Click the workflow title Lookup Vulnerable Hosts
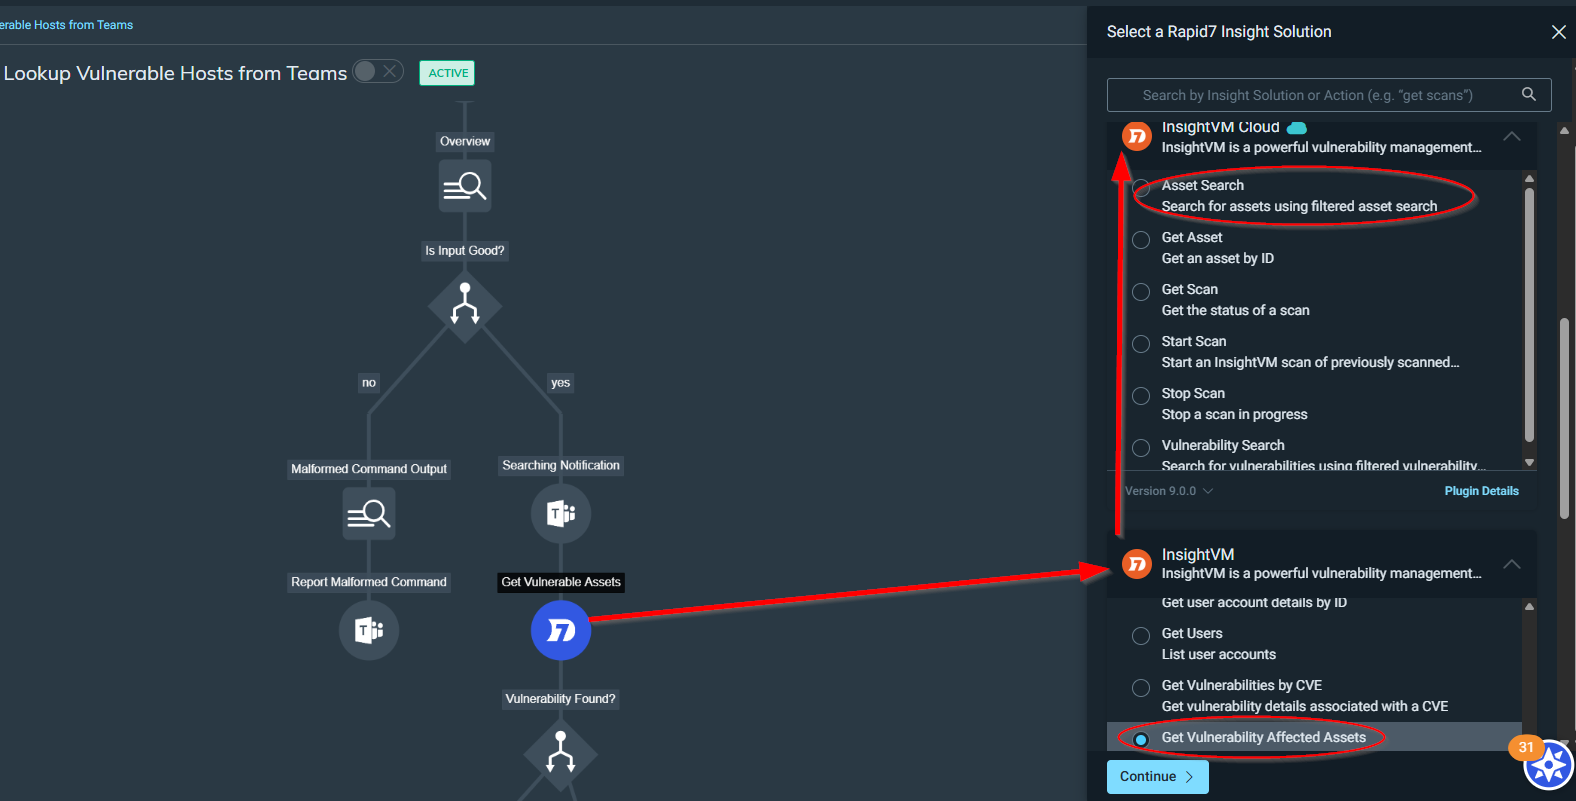 [x=175, y=73]
